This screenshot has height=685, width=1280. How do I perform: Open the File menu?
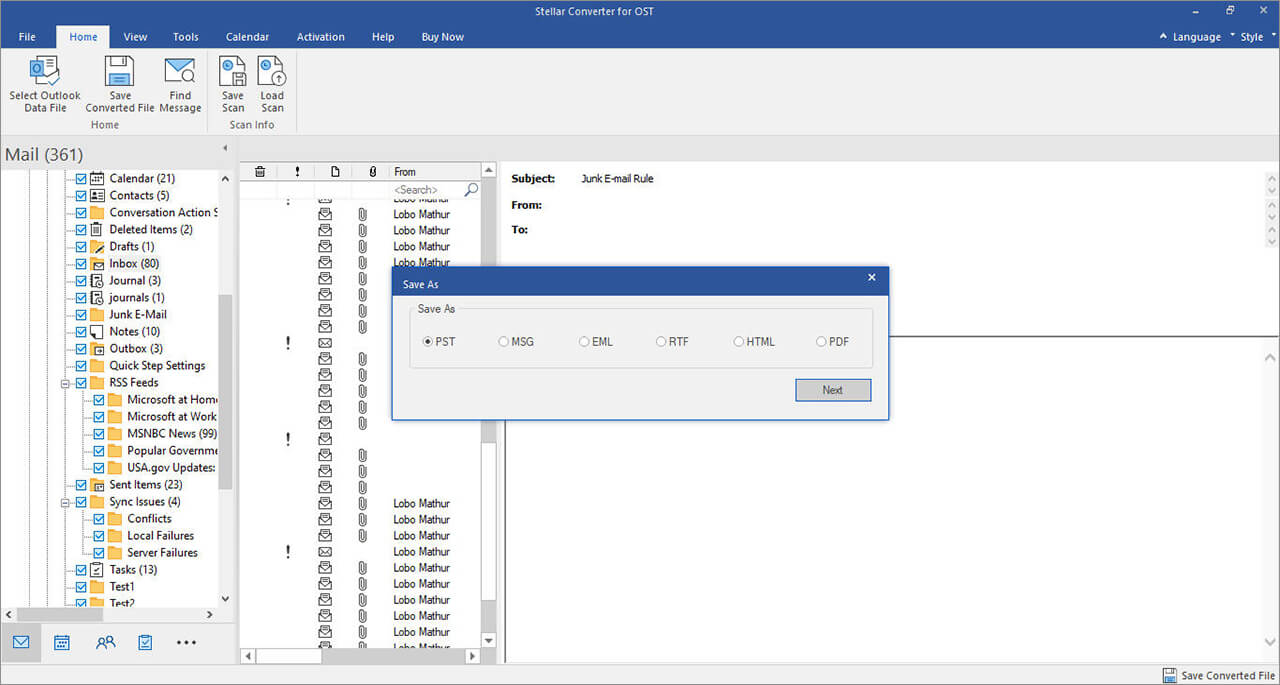pyautogui.click(x=27, y=37)
